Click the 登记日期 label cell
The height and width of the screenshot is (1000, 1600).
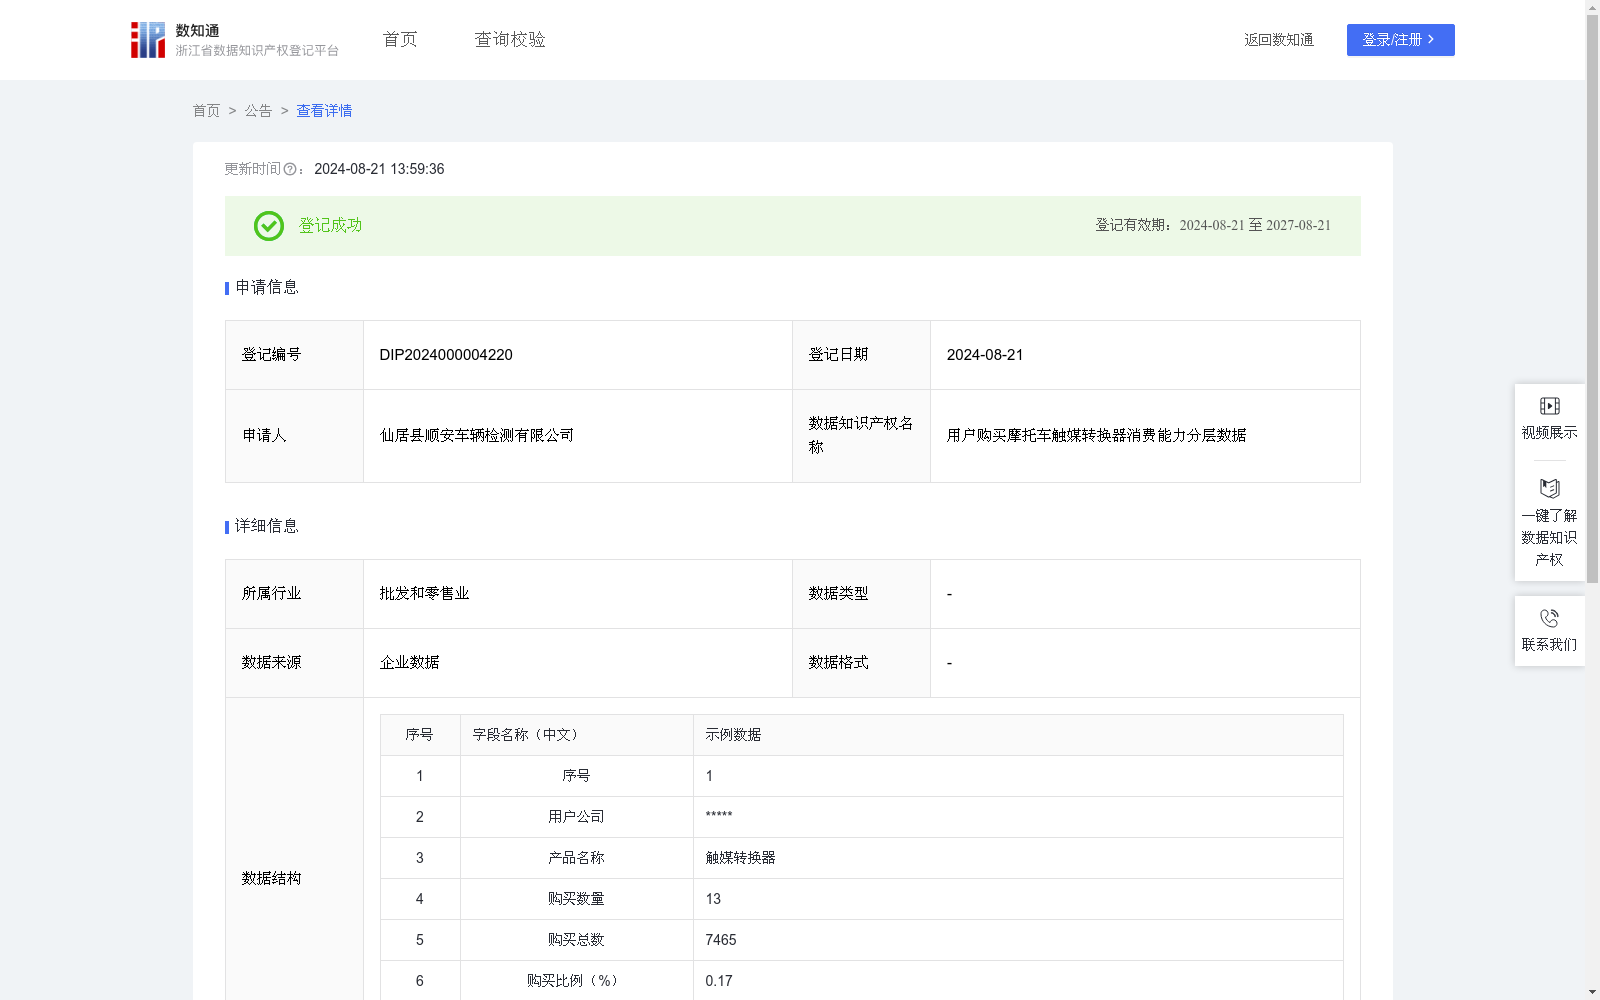point(861,355)
